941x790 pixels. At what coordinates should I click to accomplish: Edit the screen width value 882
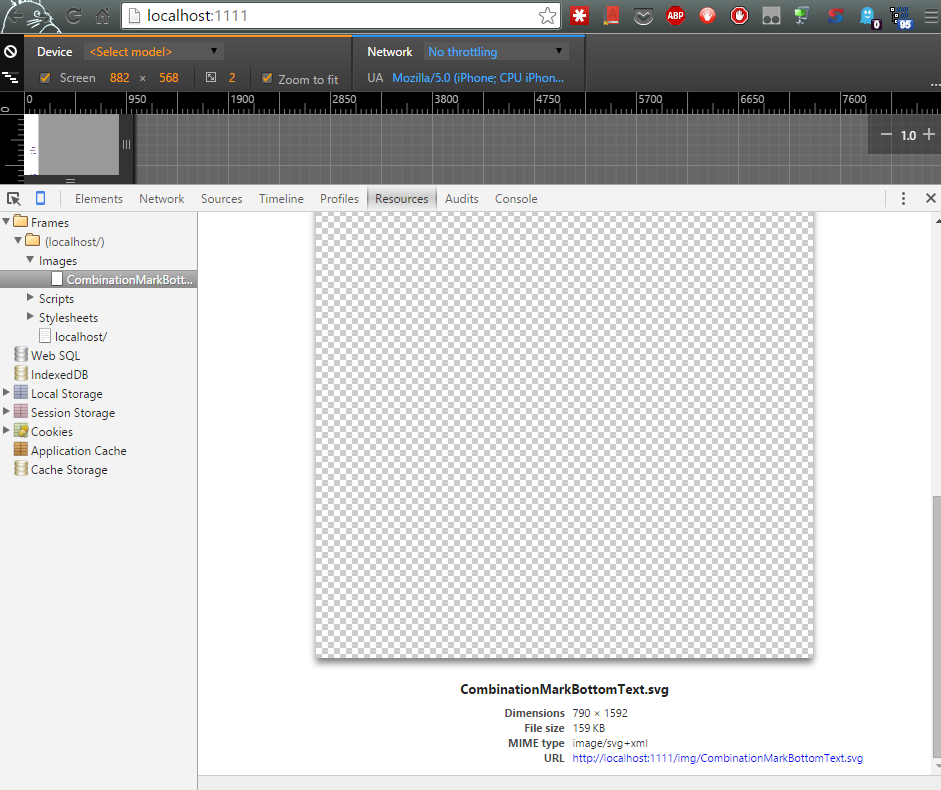[x=119, y=78]
